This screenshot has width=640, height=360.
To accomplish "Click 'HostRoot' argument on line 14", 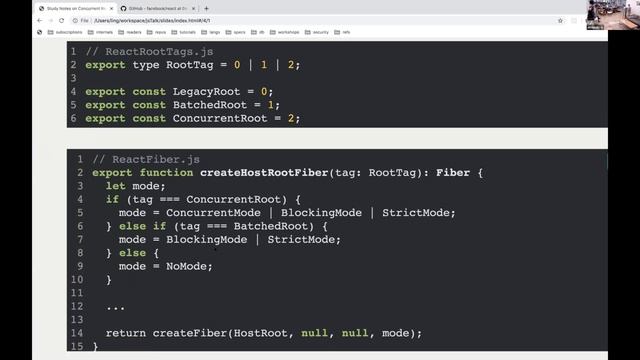I will click(x=260, y=333).
